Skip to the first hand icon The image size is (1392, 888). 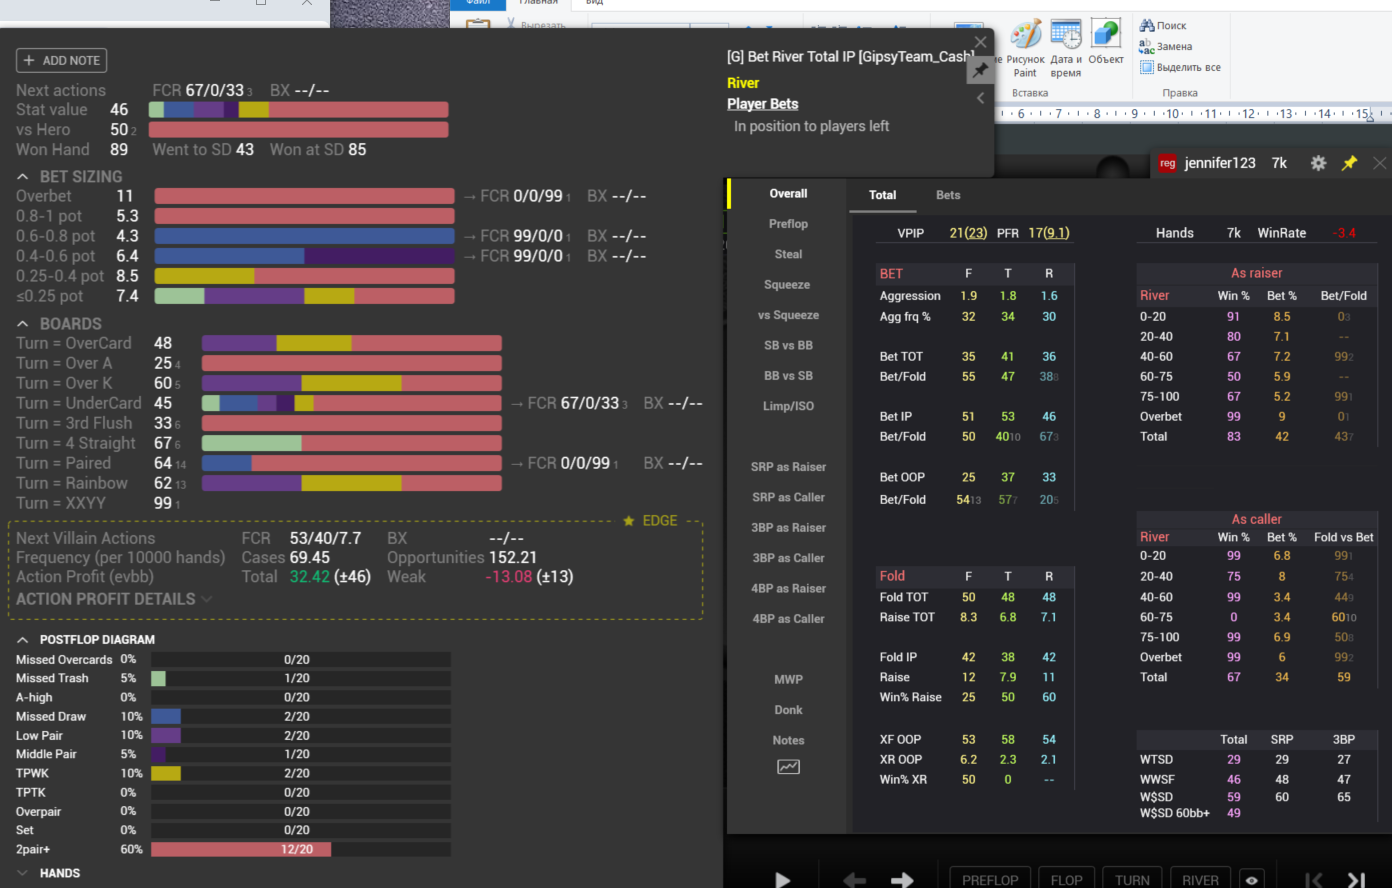click(x=1314, y=880)
